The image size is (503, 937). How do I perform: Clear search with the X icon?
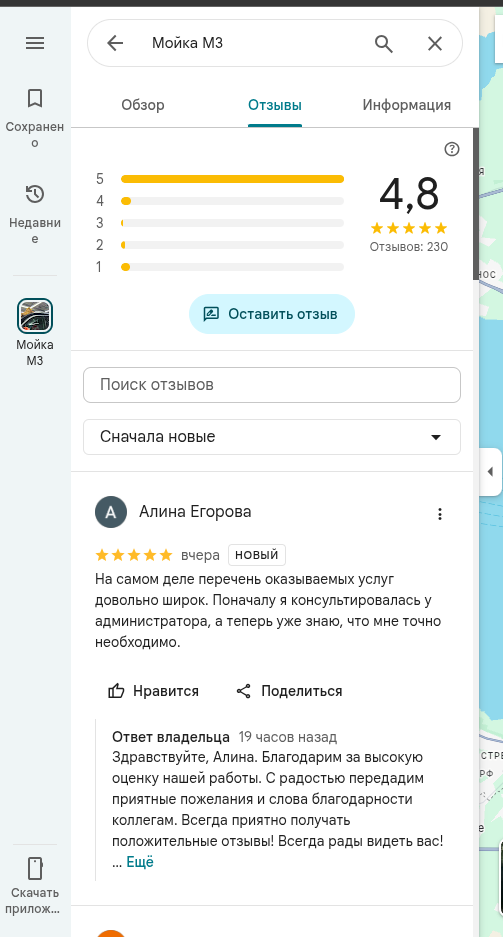(x=435, y=43)
